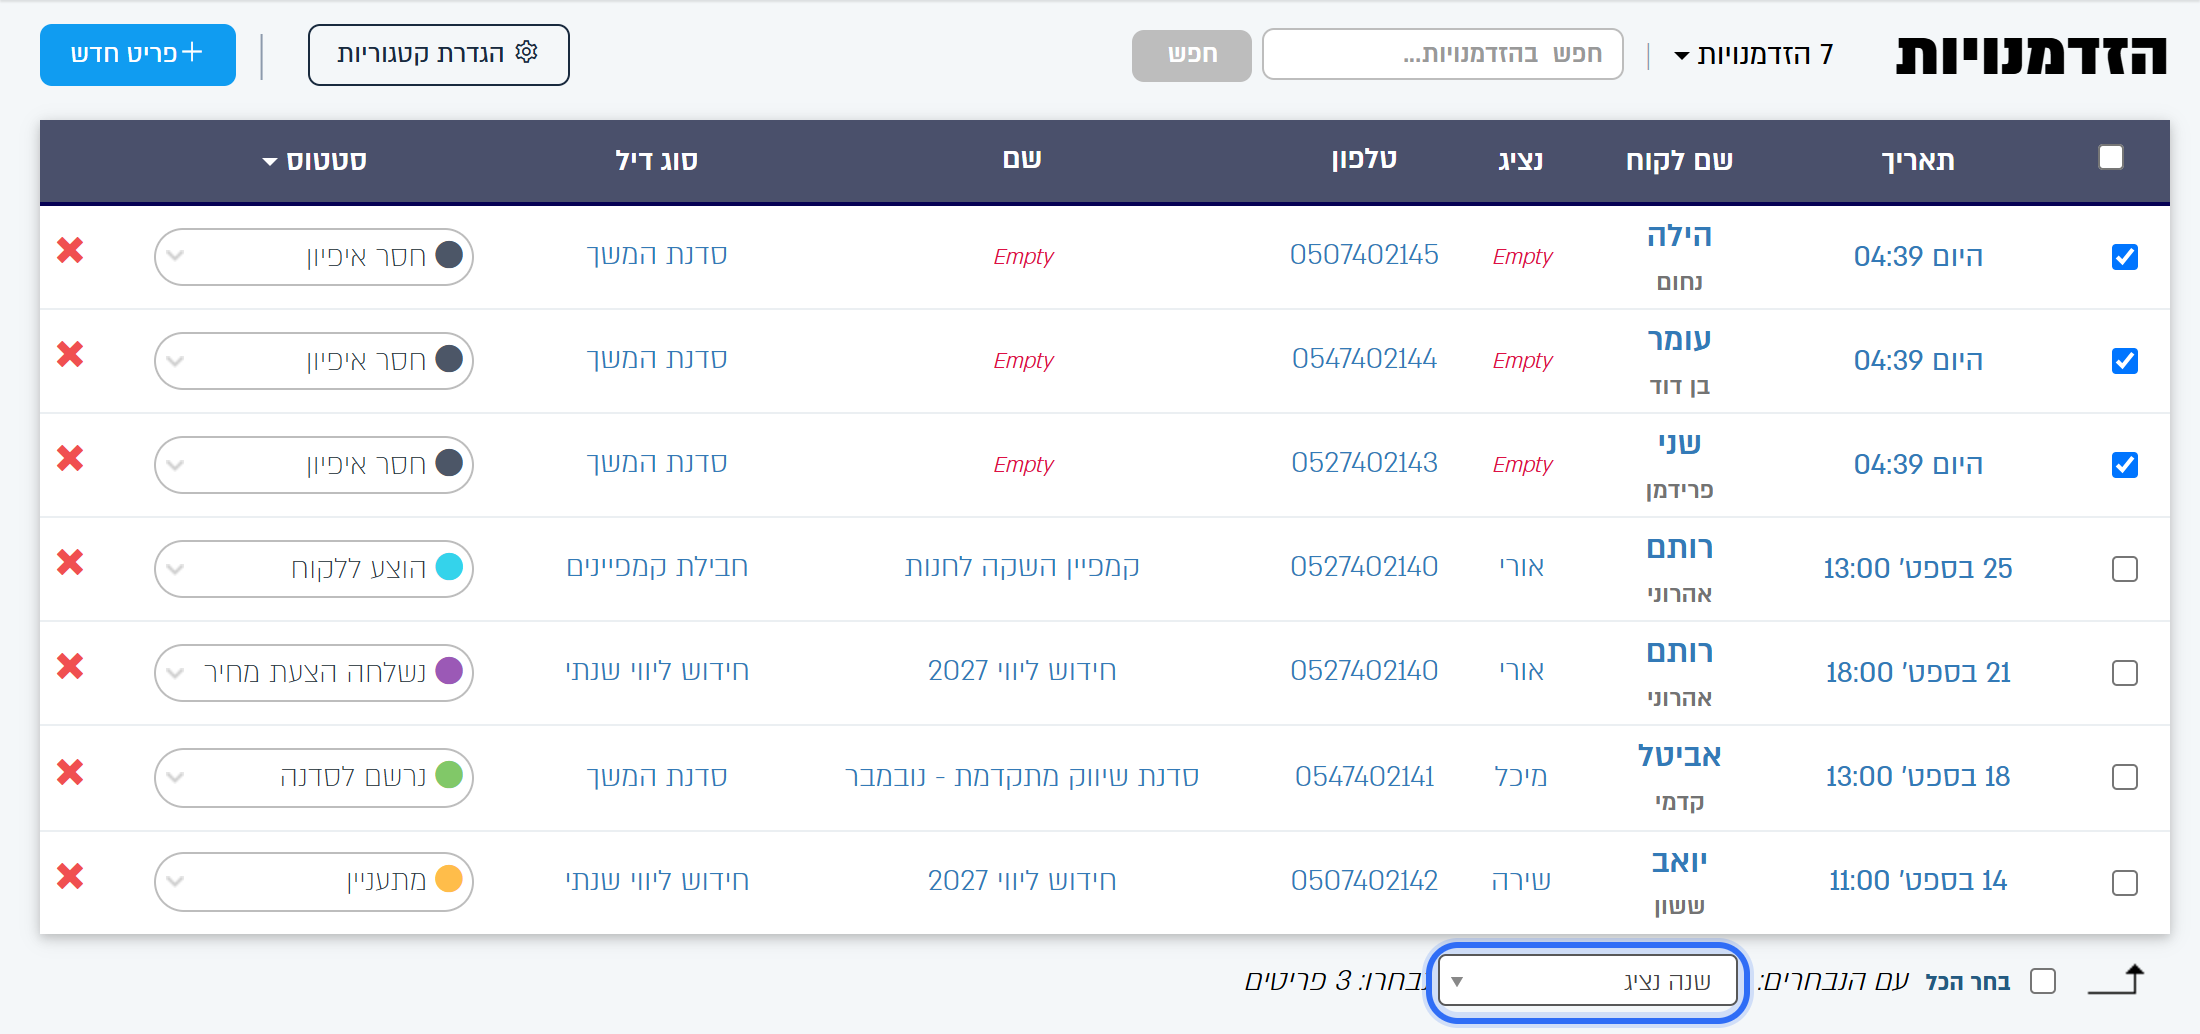Delete the שני פרידמן row

[x=70, y=458]
